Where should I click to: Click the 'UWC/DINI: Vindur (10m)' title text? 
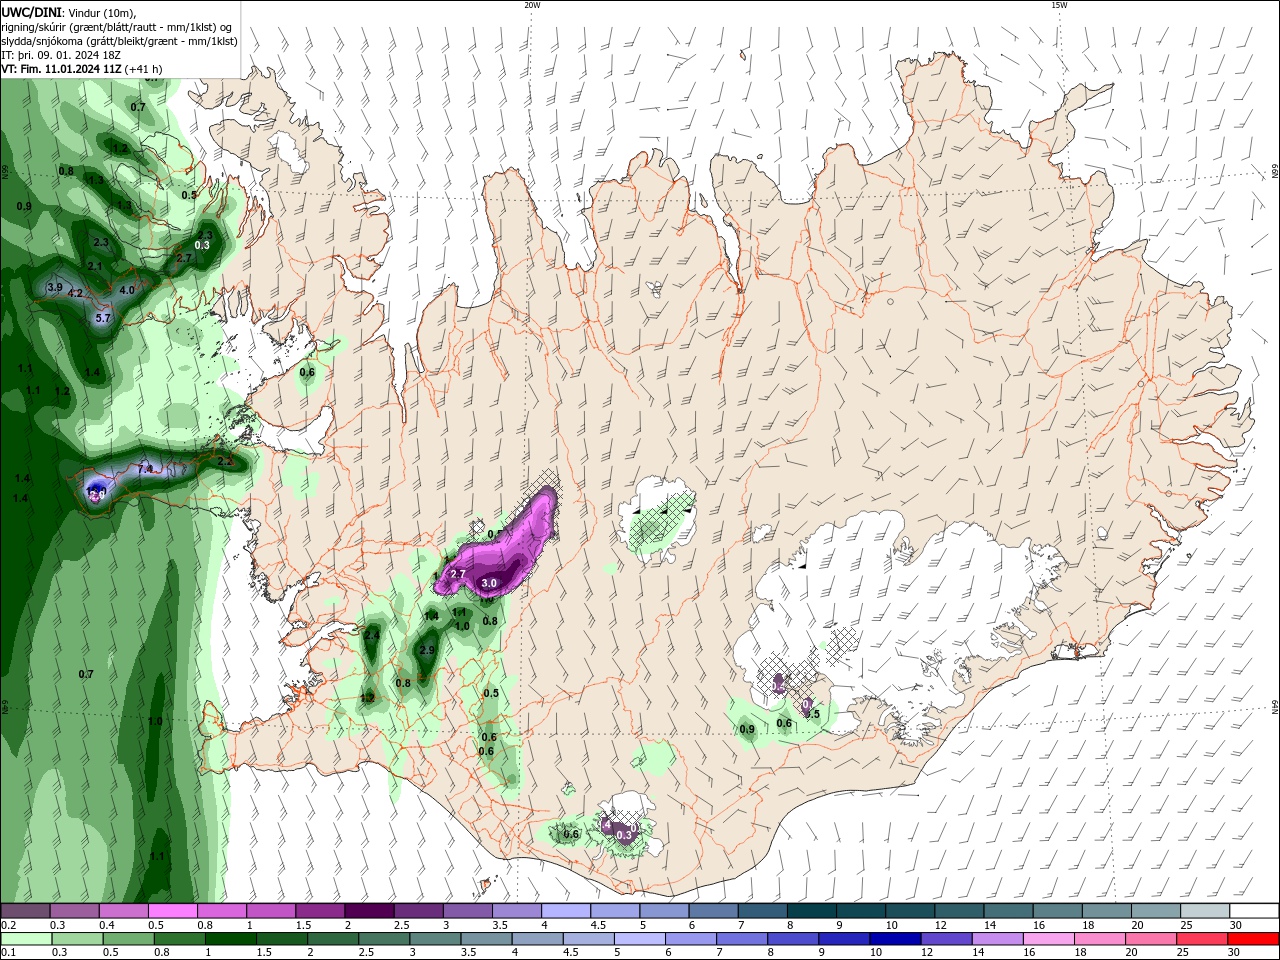tap(67, 12)
